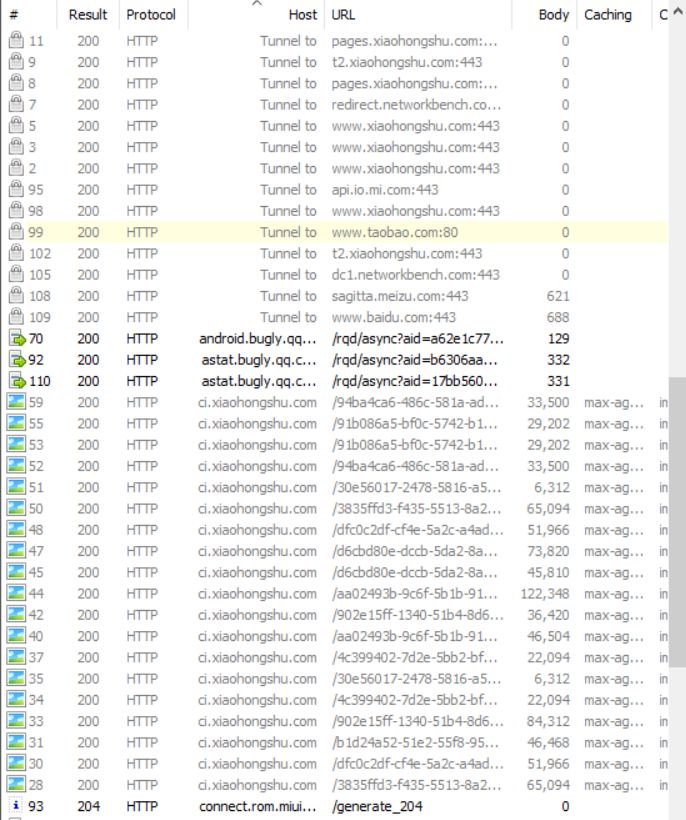Select the lock icon of session 8
686x820 pixels.
(x=16, y=83)
